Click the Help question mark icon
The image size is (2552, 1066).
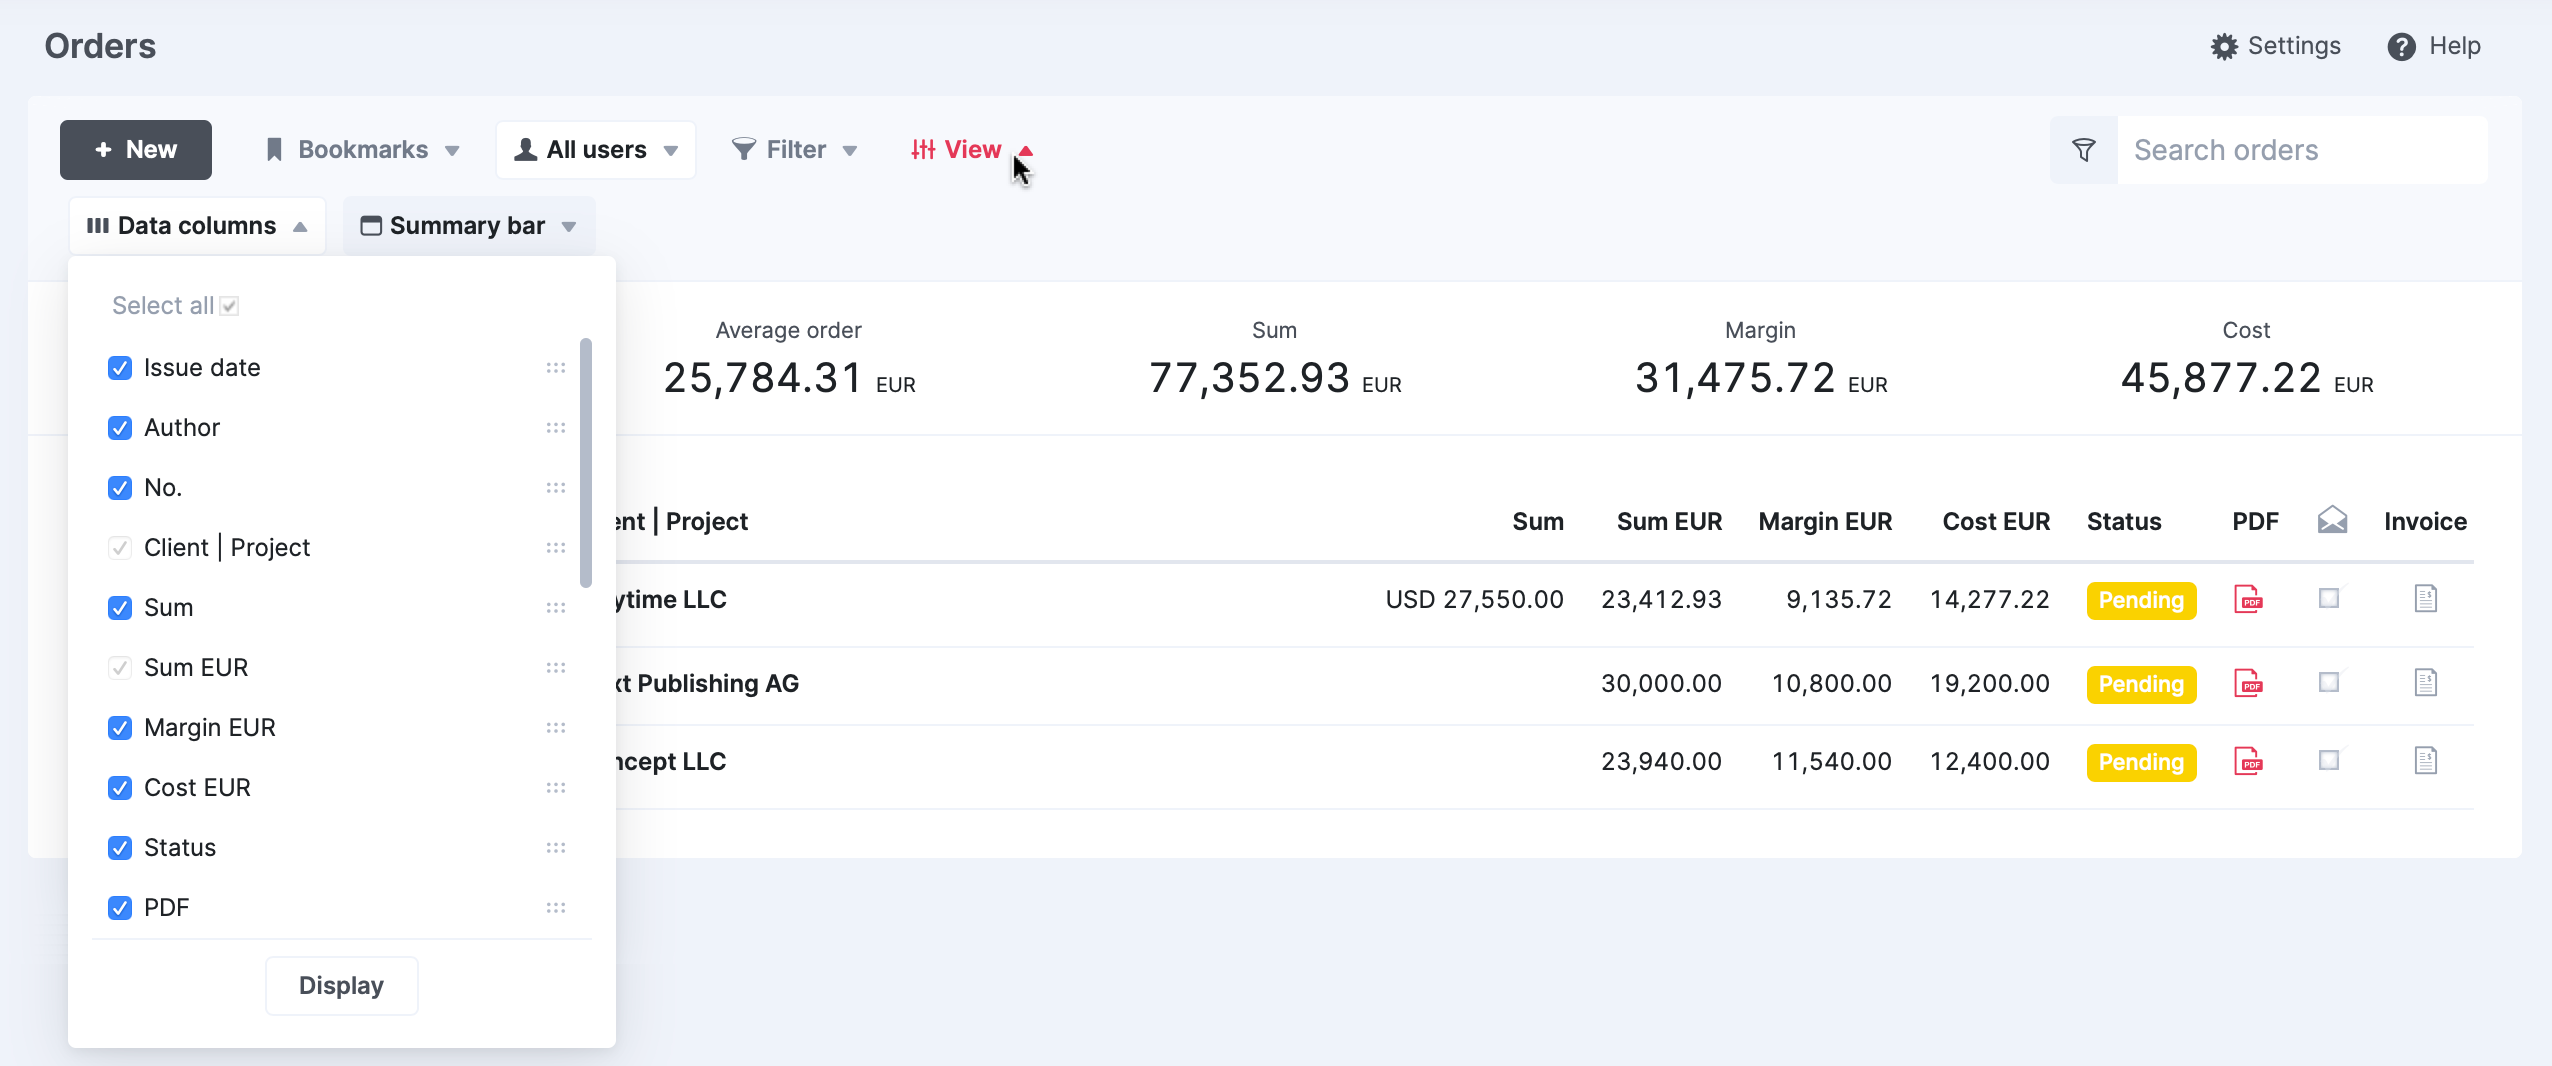pyautogui.click(x=2401, y=47)
